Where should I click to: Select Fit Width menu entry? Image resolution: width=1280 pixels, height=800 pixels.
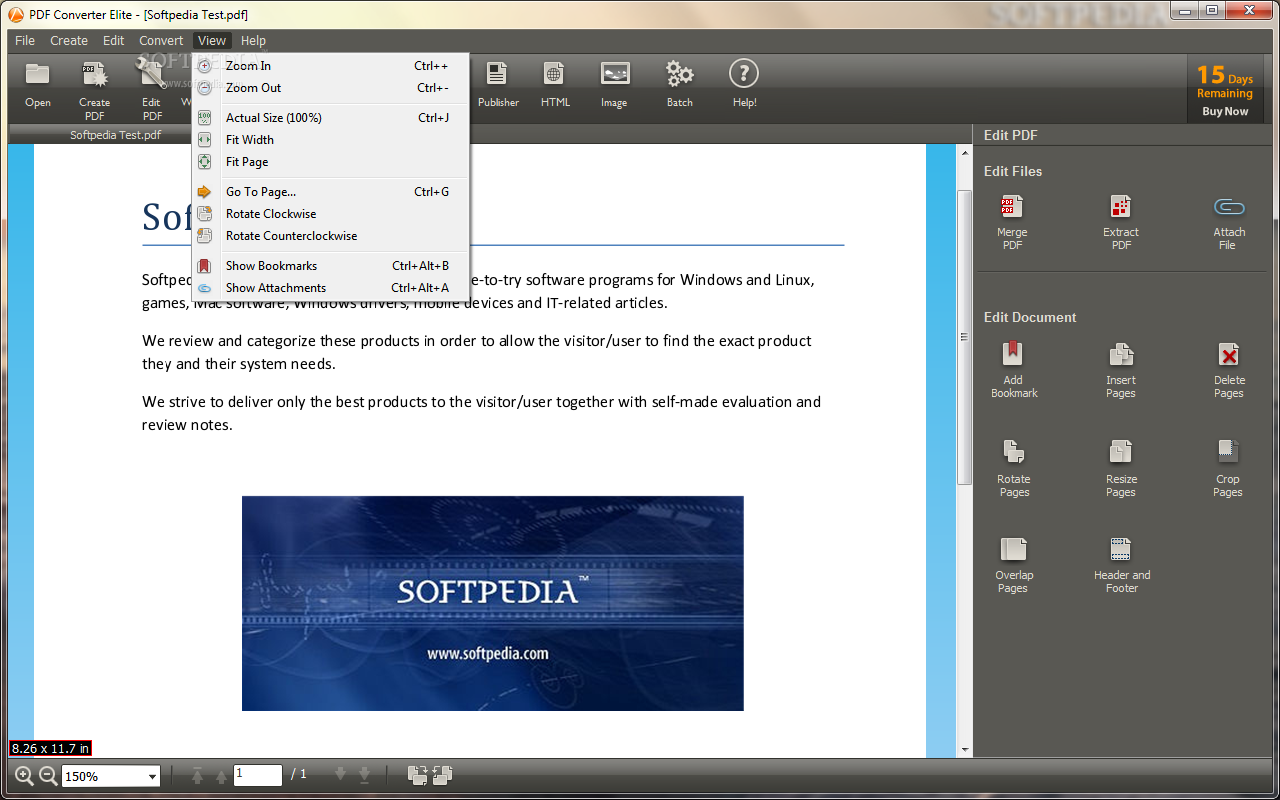[x=330, y=140]
